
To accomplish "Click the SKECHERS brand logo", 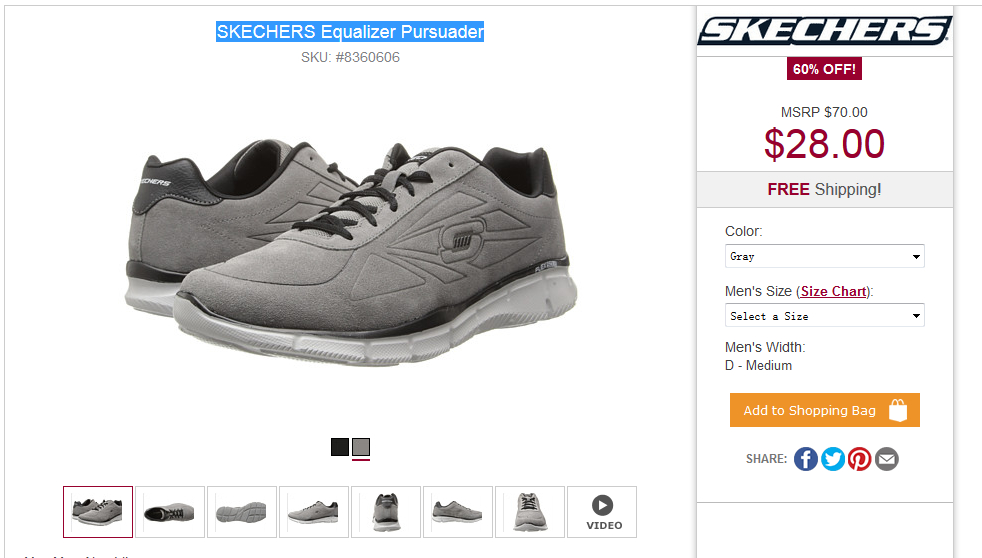I will 824,31.
